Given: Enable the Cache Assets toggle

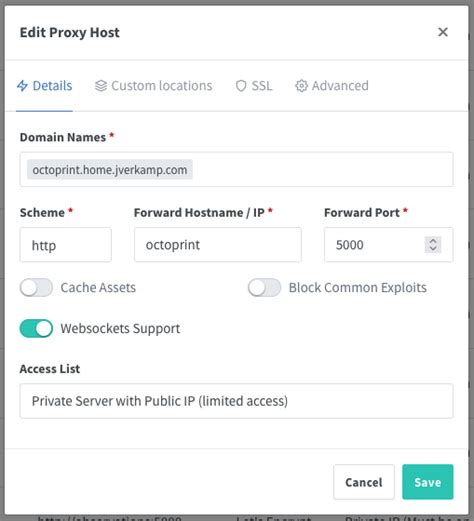Looking at the screenshot, I should tap(36, 287).
